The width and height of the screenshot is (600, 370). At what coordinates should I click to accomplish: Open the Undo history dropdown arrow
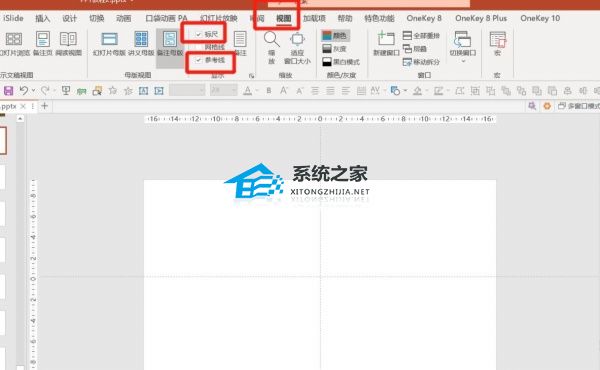34,91
